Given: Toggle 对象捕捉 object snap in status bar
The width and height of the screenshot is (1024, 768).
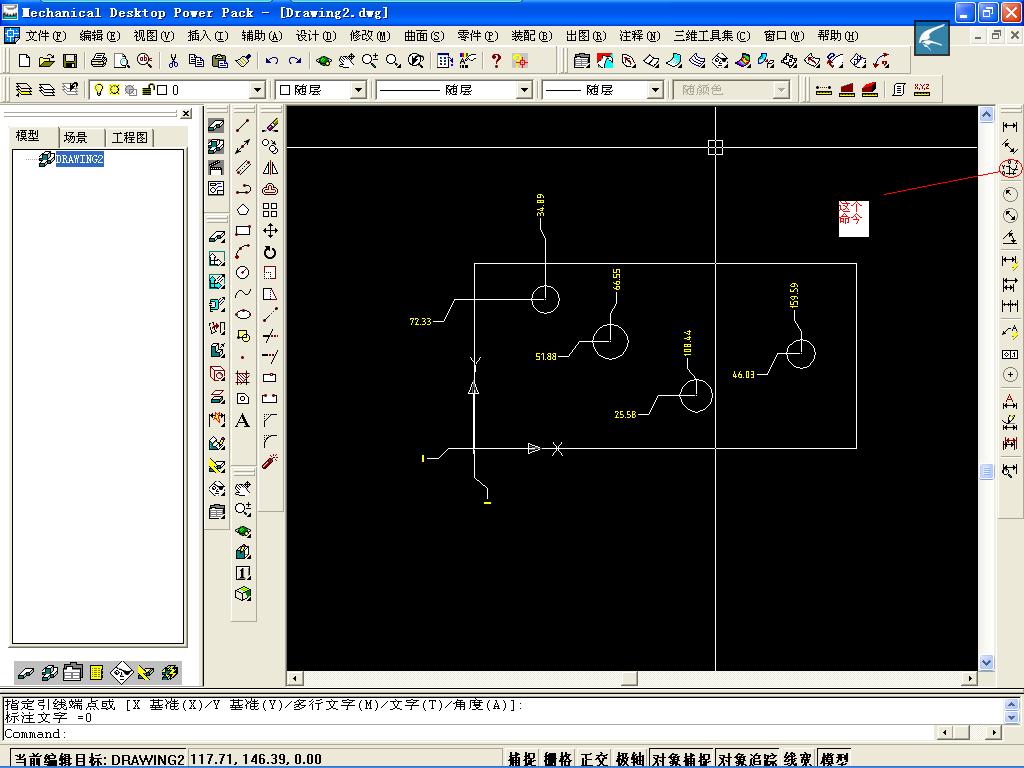Looking at the screenshot, I should pos(681,759).
